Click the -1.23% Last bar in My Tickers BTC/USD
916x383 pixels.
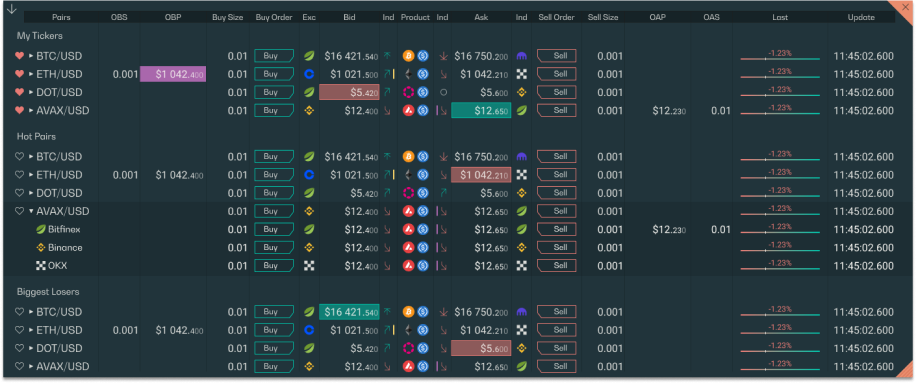pyautogui.click(x=780, y=55)
